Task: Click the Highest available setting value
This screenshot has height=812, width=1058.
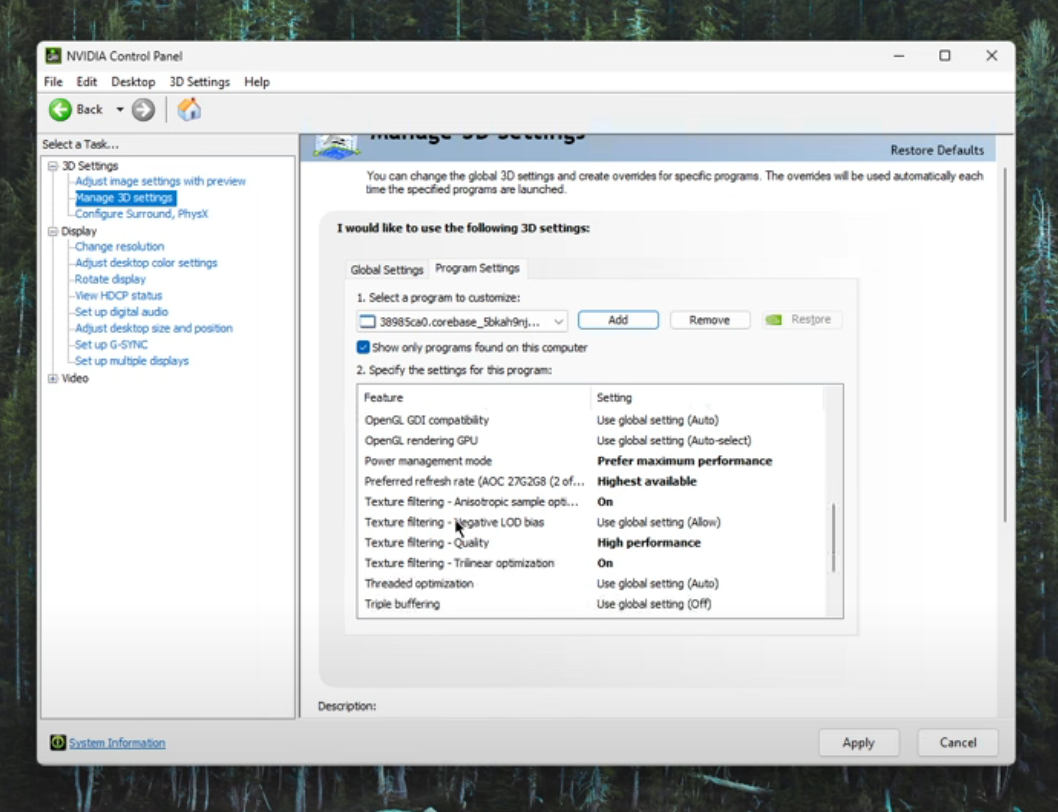Action: pyautogui.click(x=646, y=481)
